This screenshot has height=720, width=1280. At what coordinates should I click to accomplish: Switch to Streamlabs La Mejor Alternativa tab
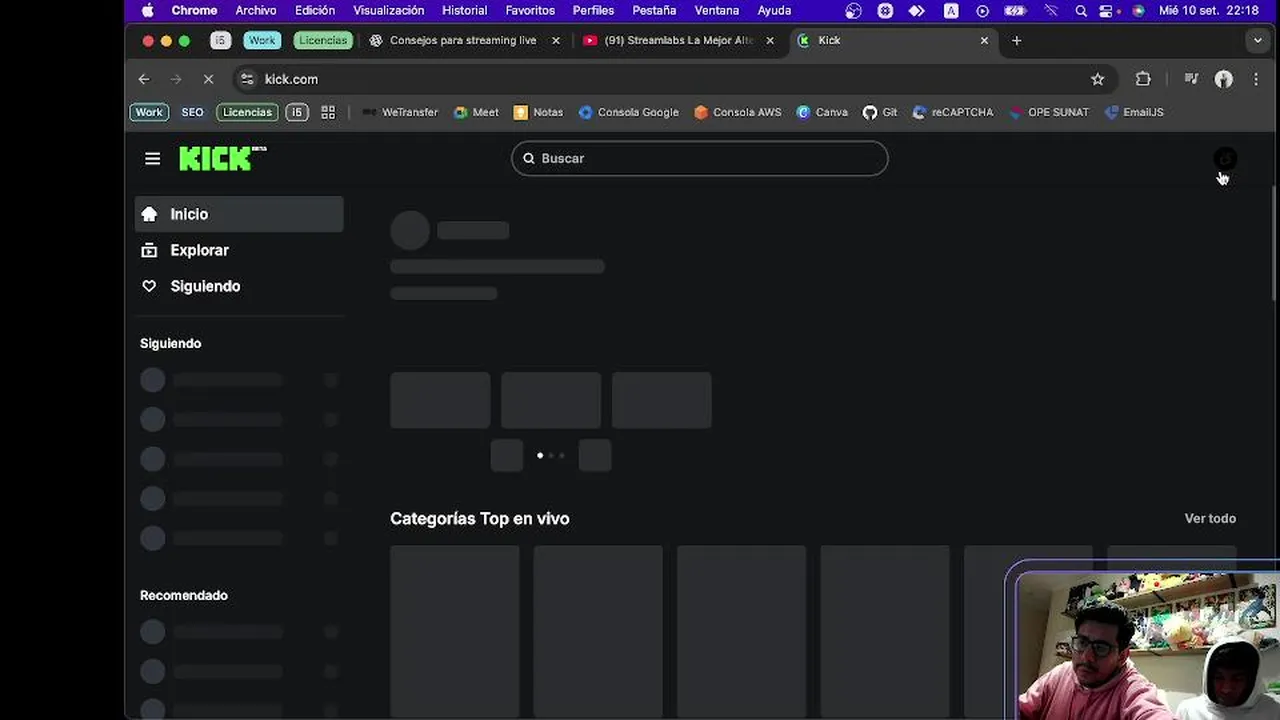678,40
